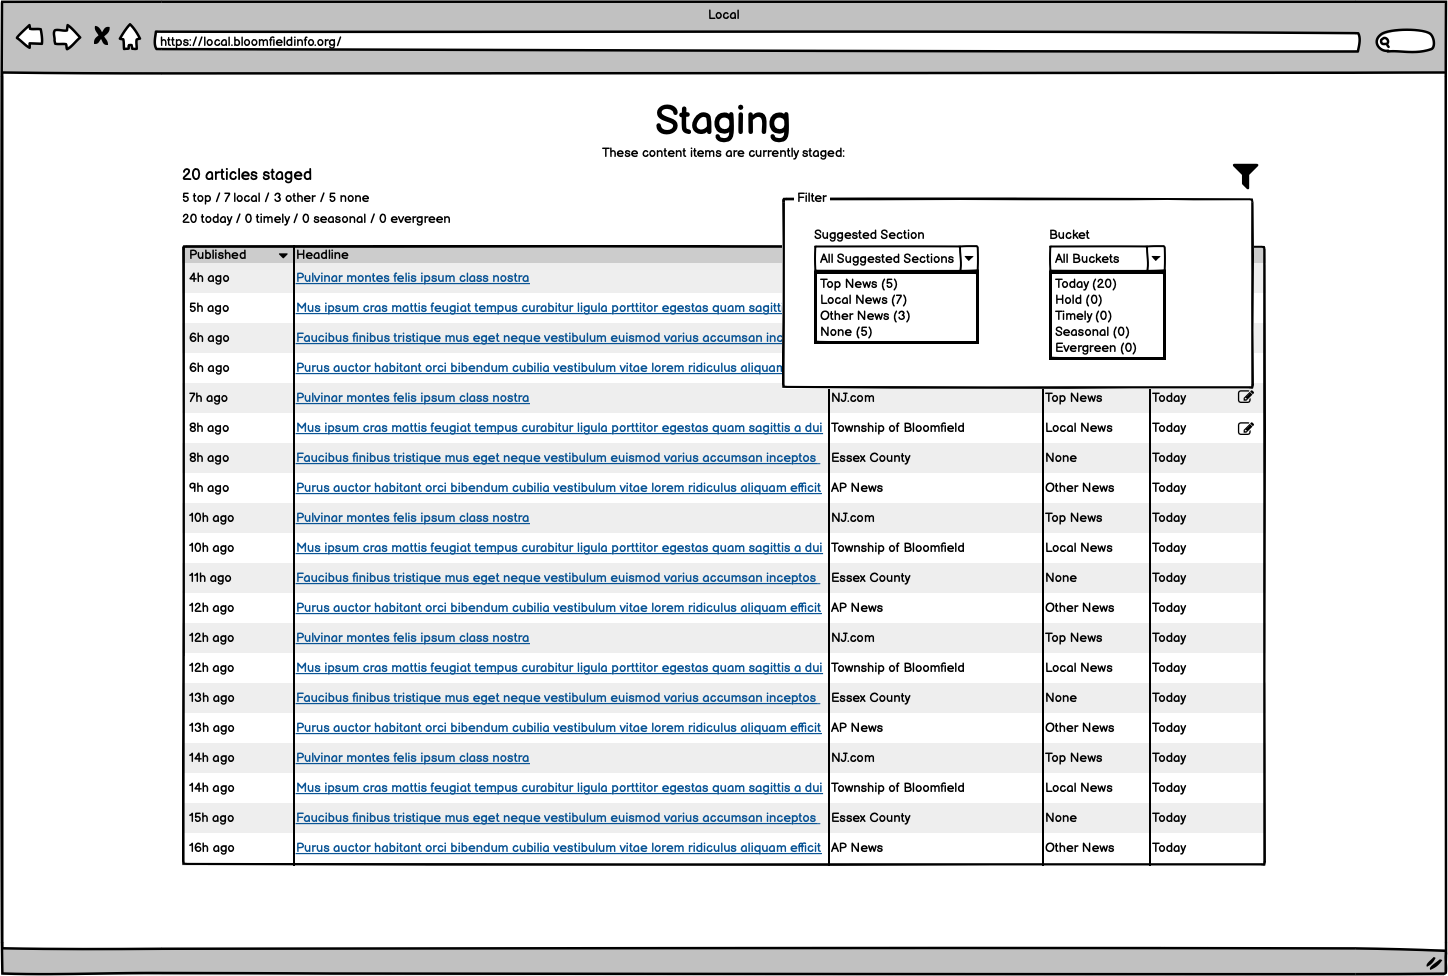Click the browser back arrow icon
The image size is (1448, 976).
click(30, 38)
